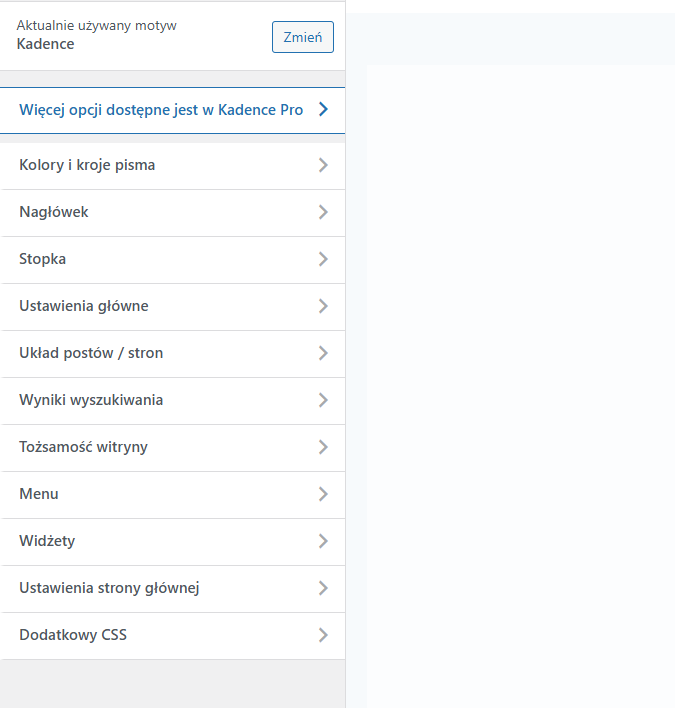Open Tożsamość witryny settings
The height and width of the screenshot is (708, 675).
point(83,447)
